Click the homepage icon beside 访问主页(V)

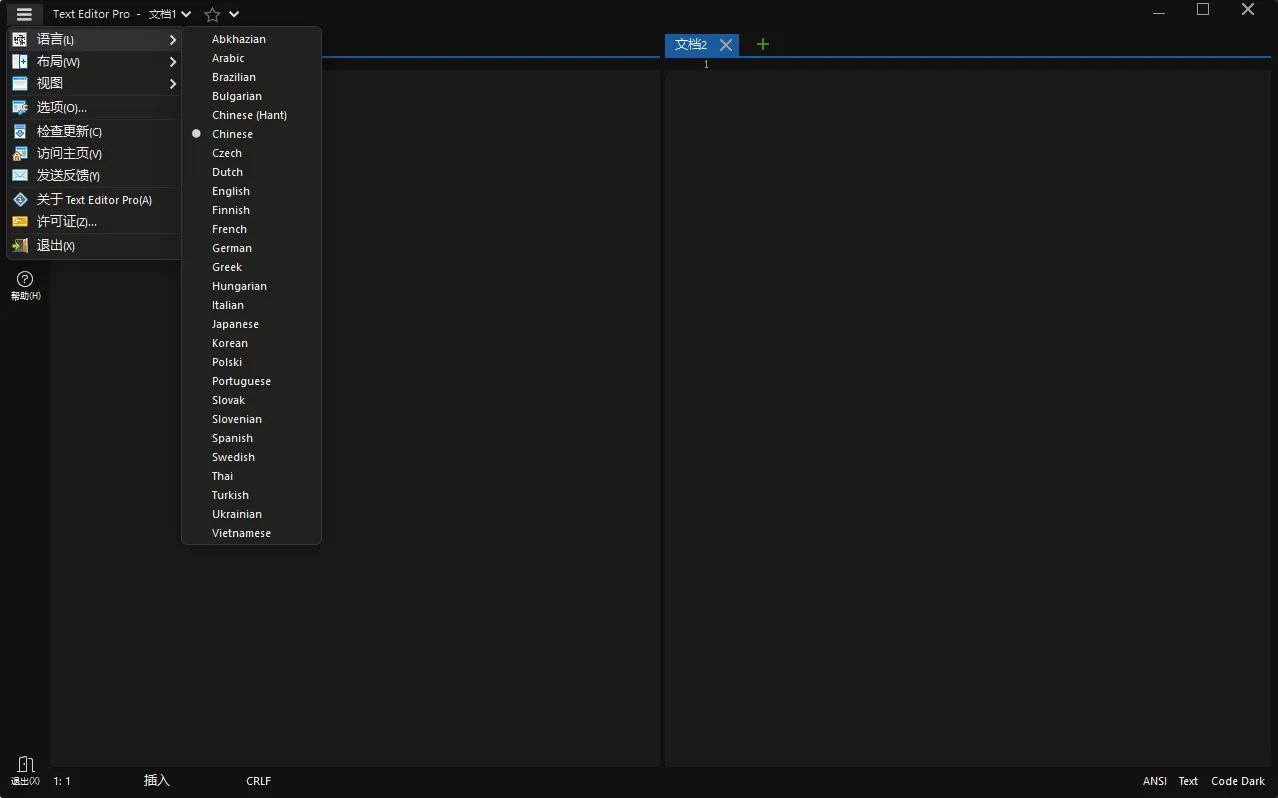coord(20,153)
